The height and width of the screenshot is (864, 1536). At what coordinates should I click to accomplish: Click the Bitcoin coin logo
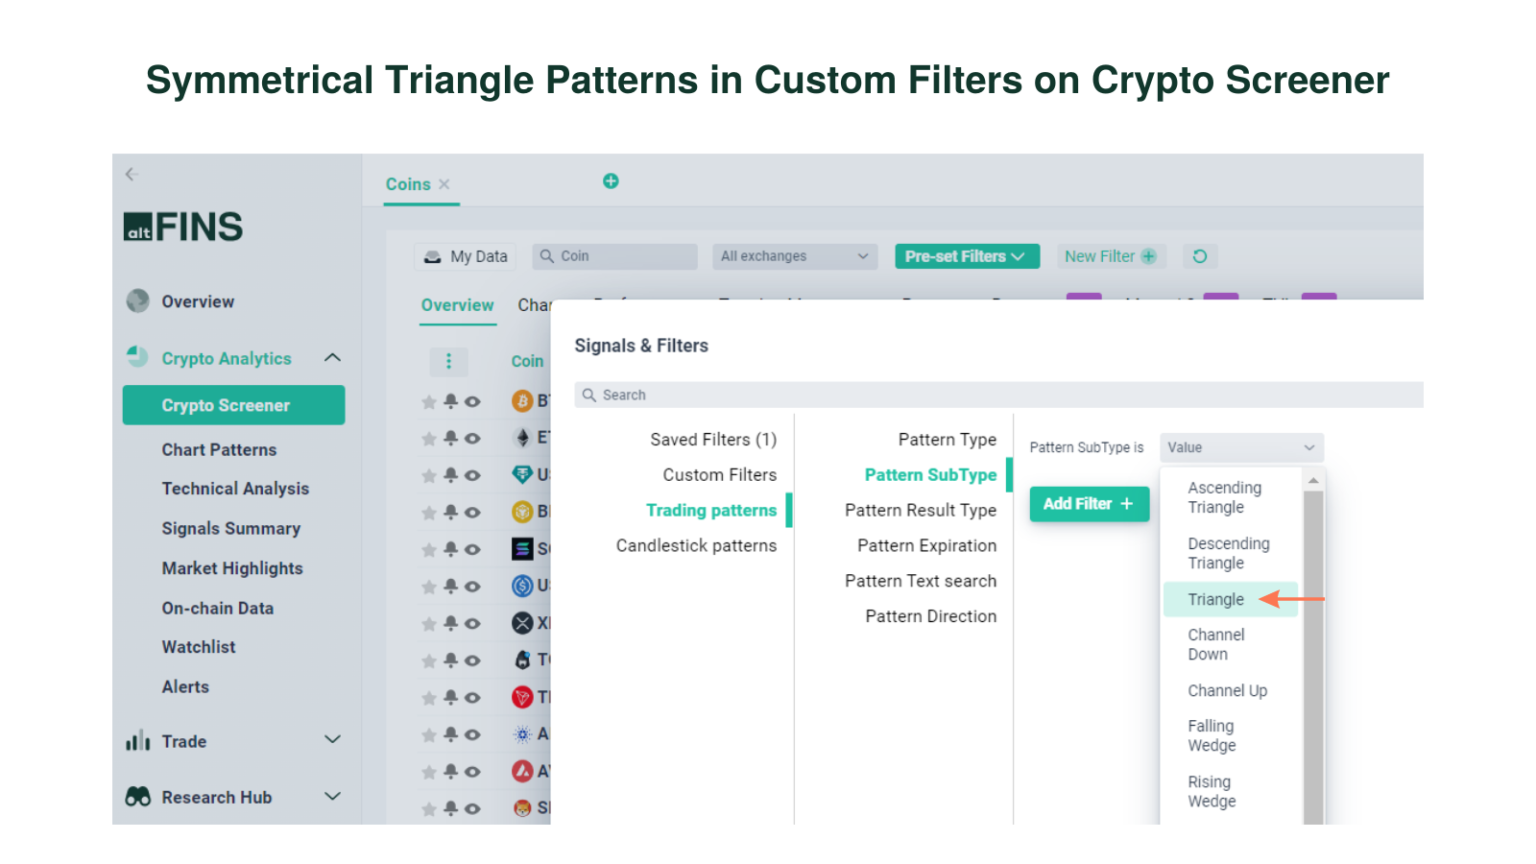[522, 401]
